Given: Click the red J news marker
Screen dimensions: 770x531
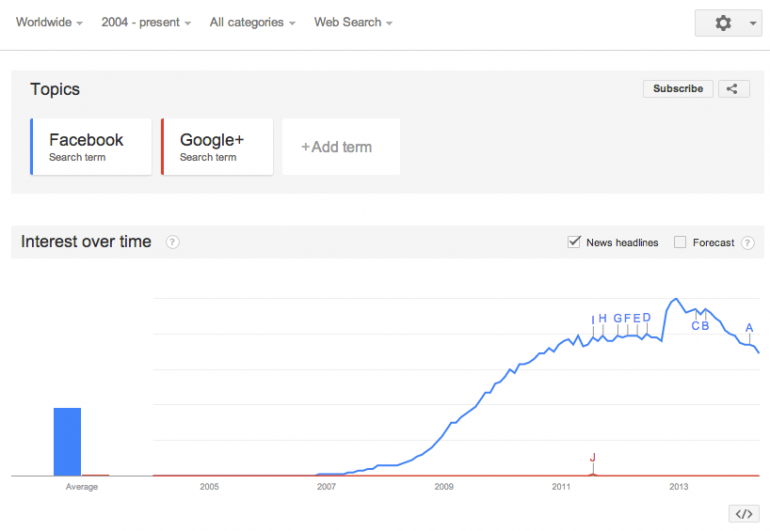Looking at the screenshot, I should tap(593, 458).
